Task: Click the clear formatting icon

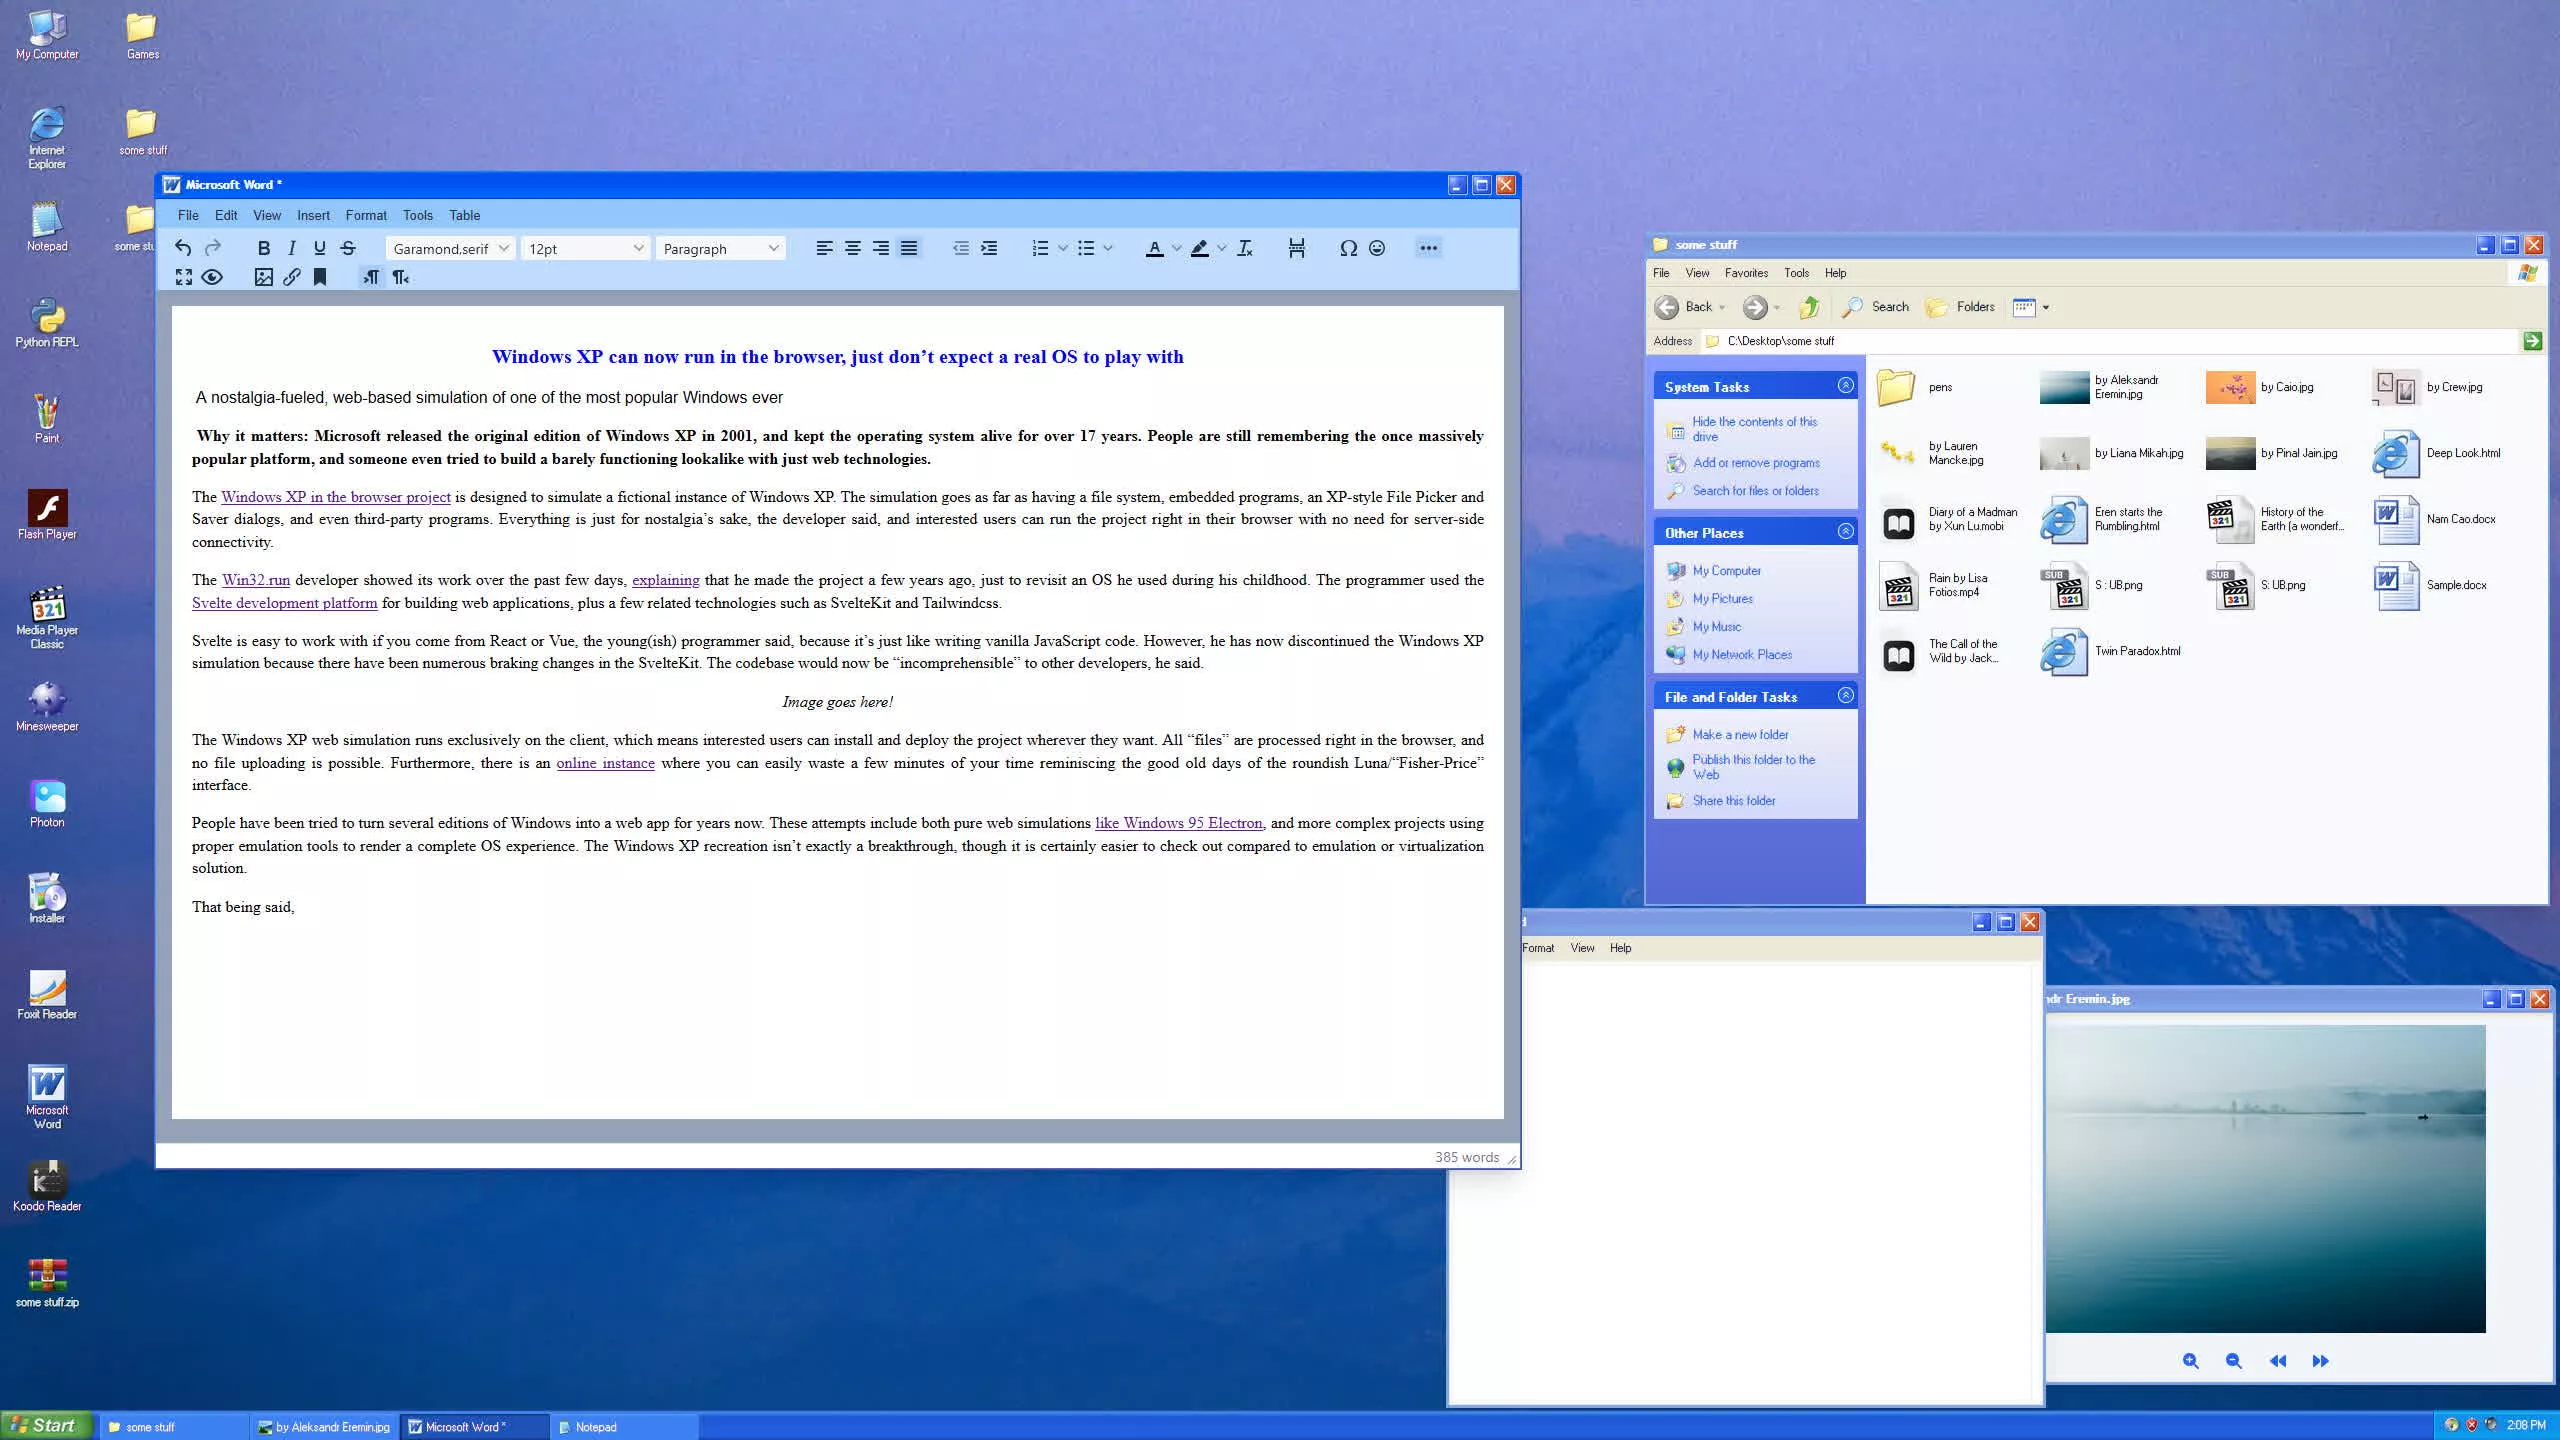Action: coord(1244,248)
